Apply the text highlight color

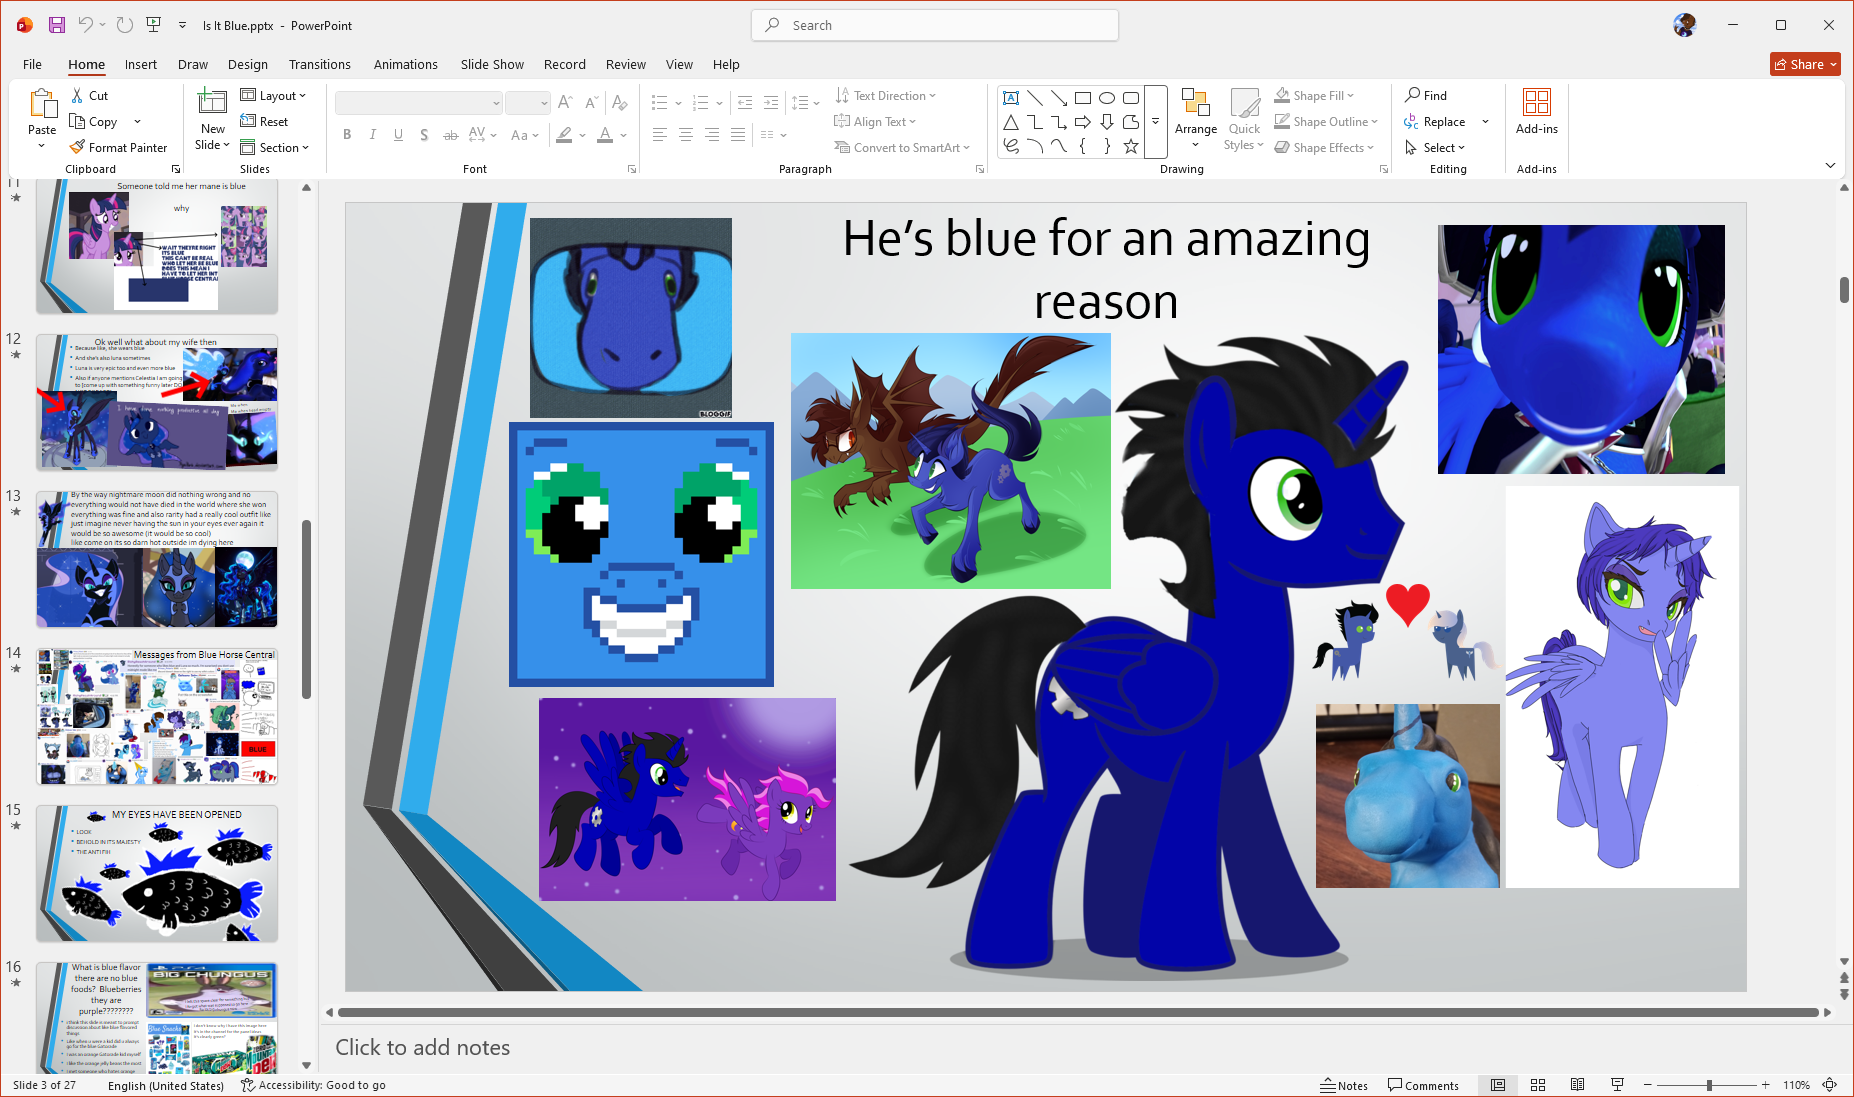click(565, 135)
